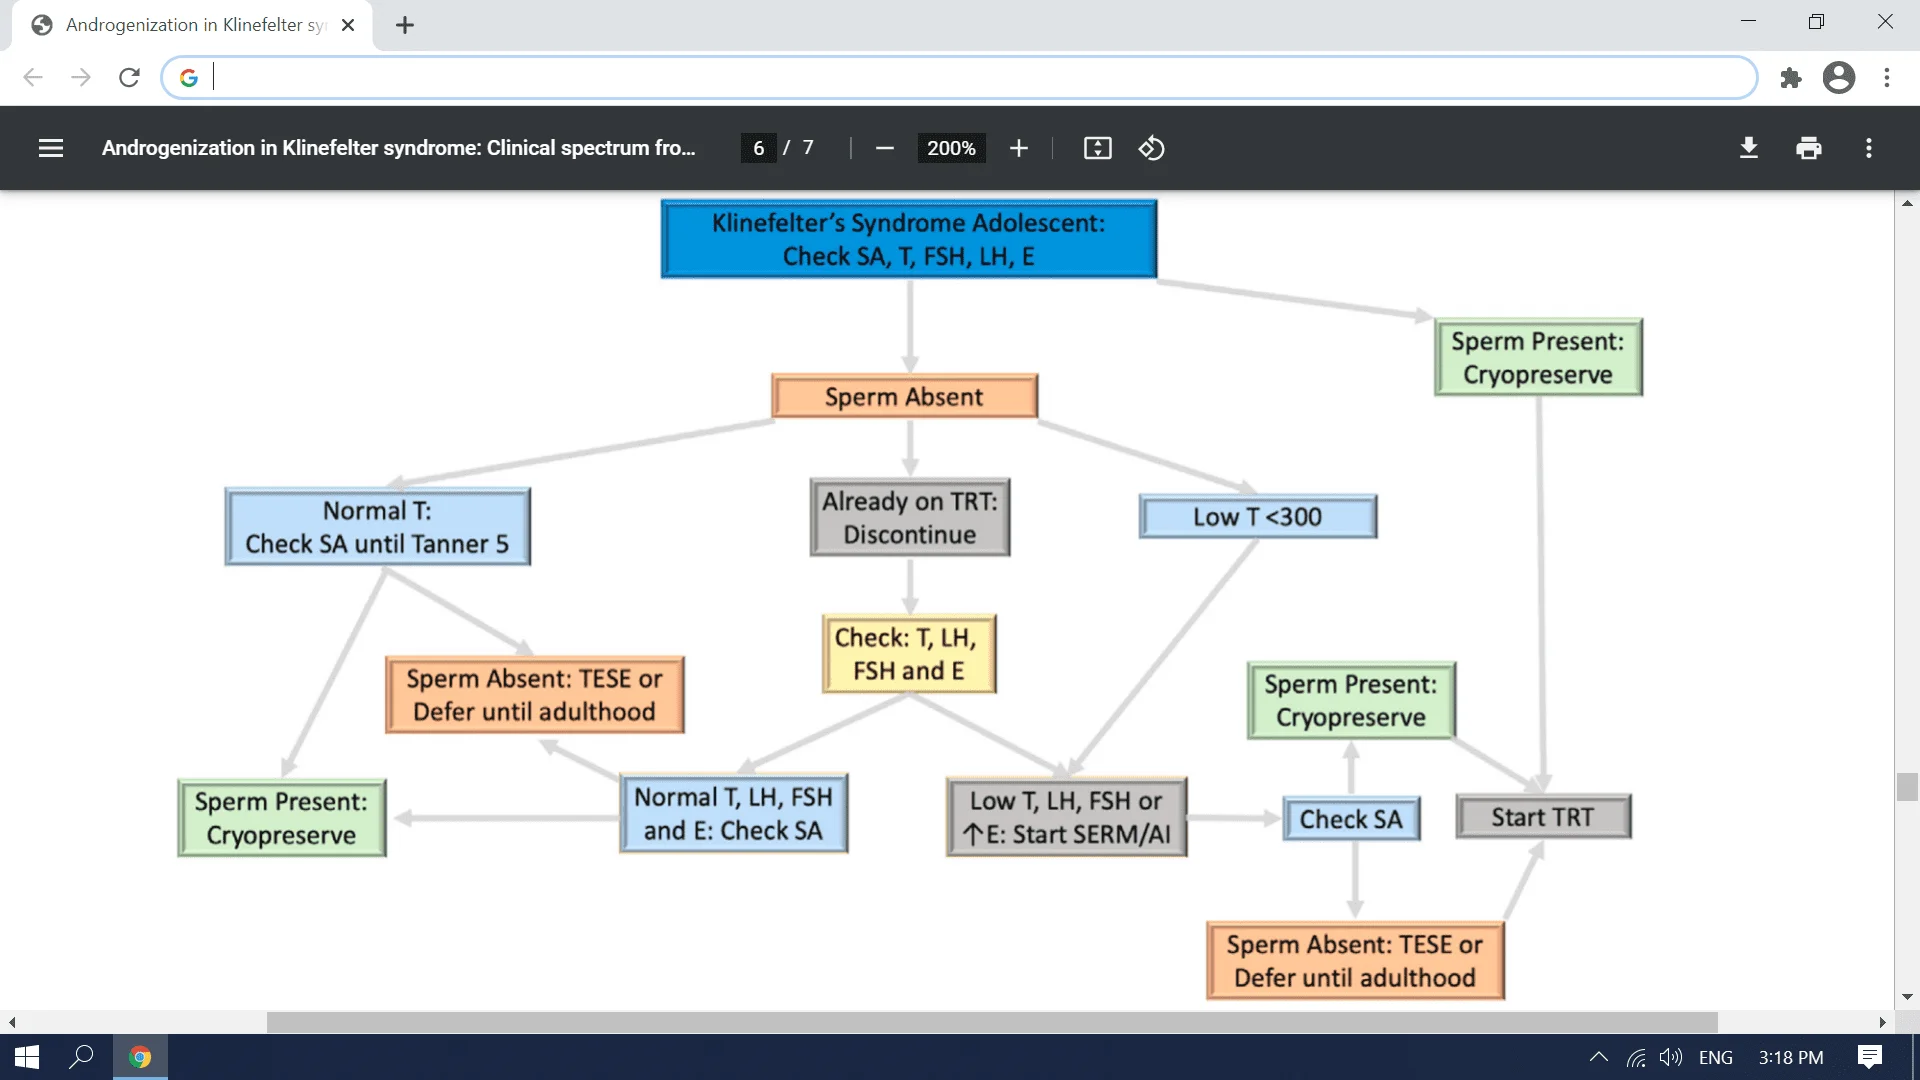
Task: Show hidden system tray icons
Action: (1598, 1057)
